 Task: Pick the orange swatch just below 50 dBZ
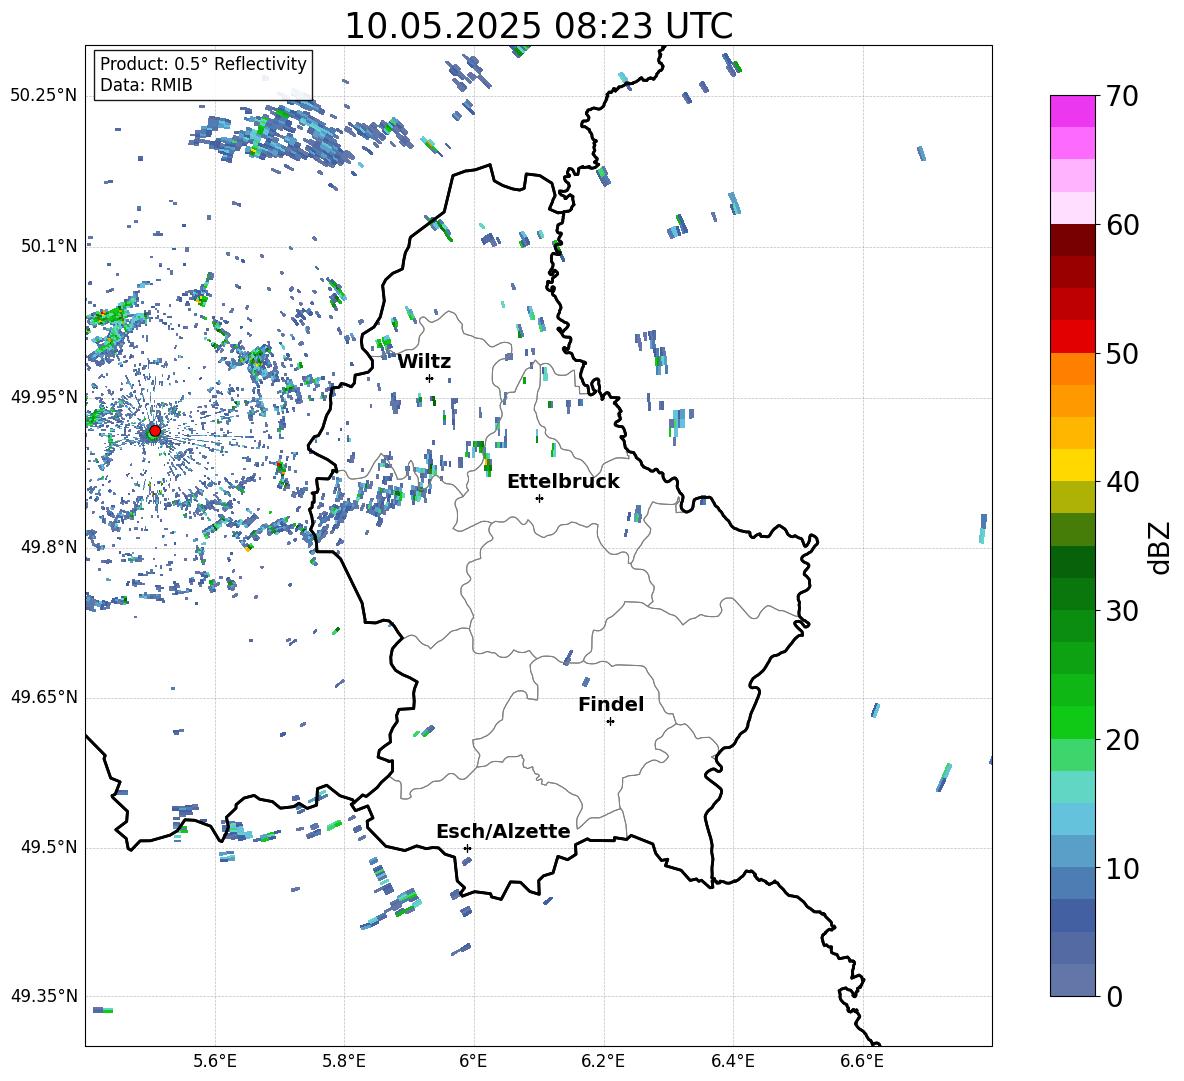coord(1073,369)
